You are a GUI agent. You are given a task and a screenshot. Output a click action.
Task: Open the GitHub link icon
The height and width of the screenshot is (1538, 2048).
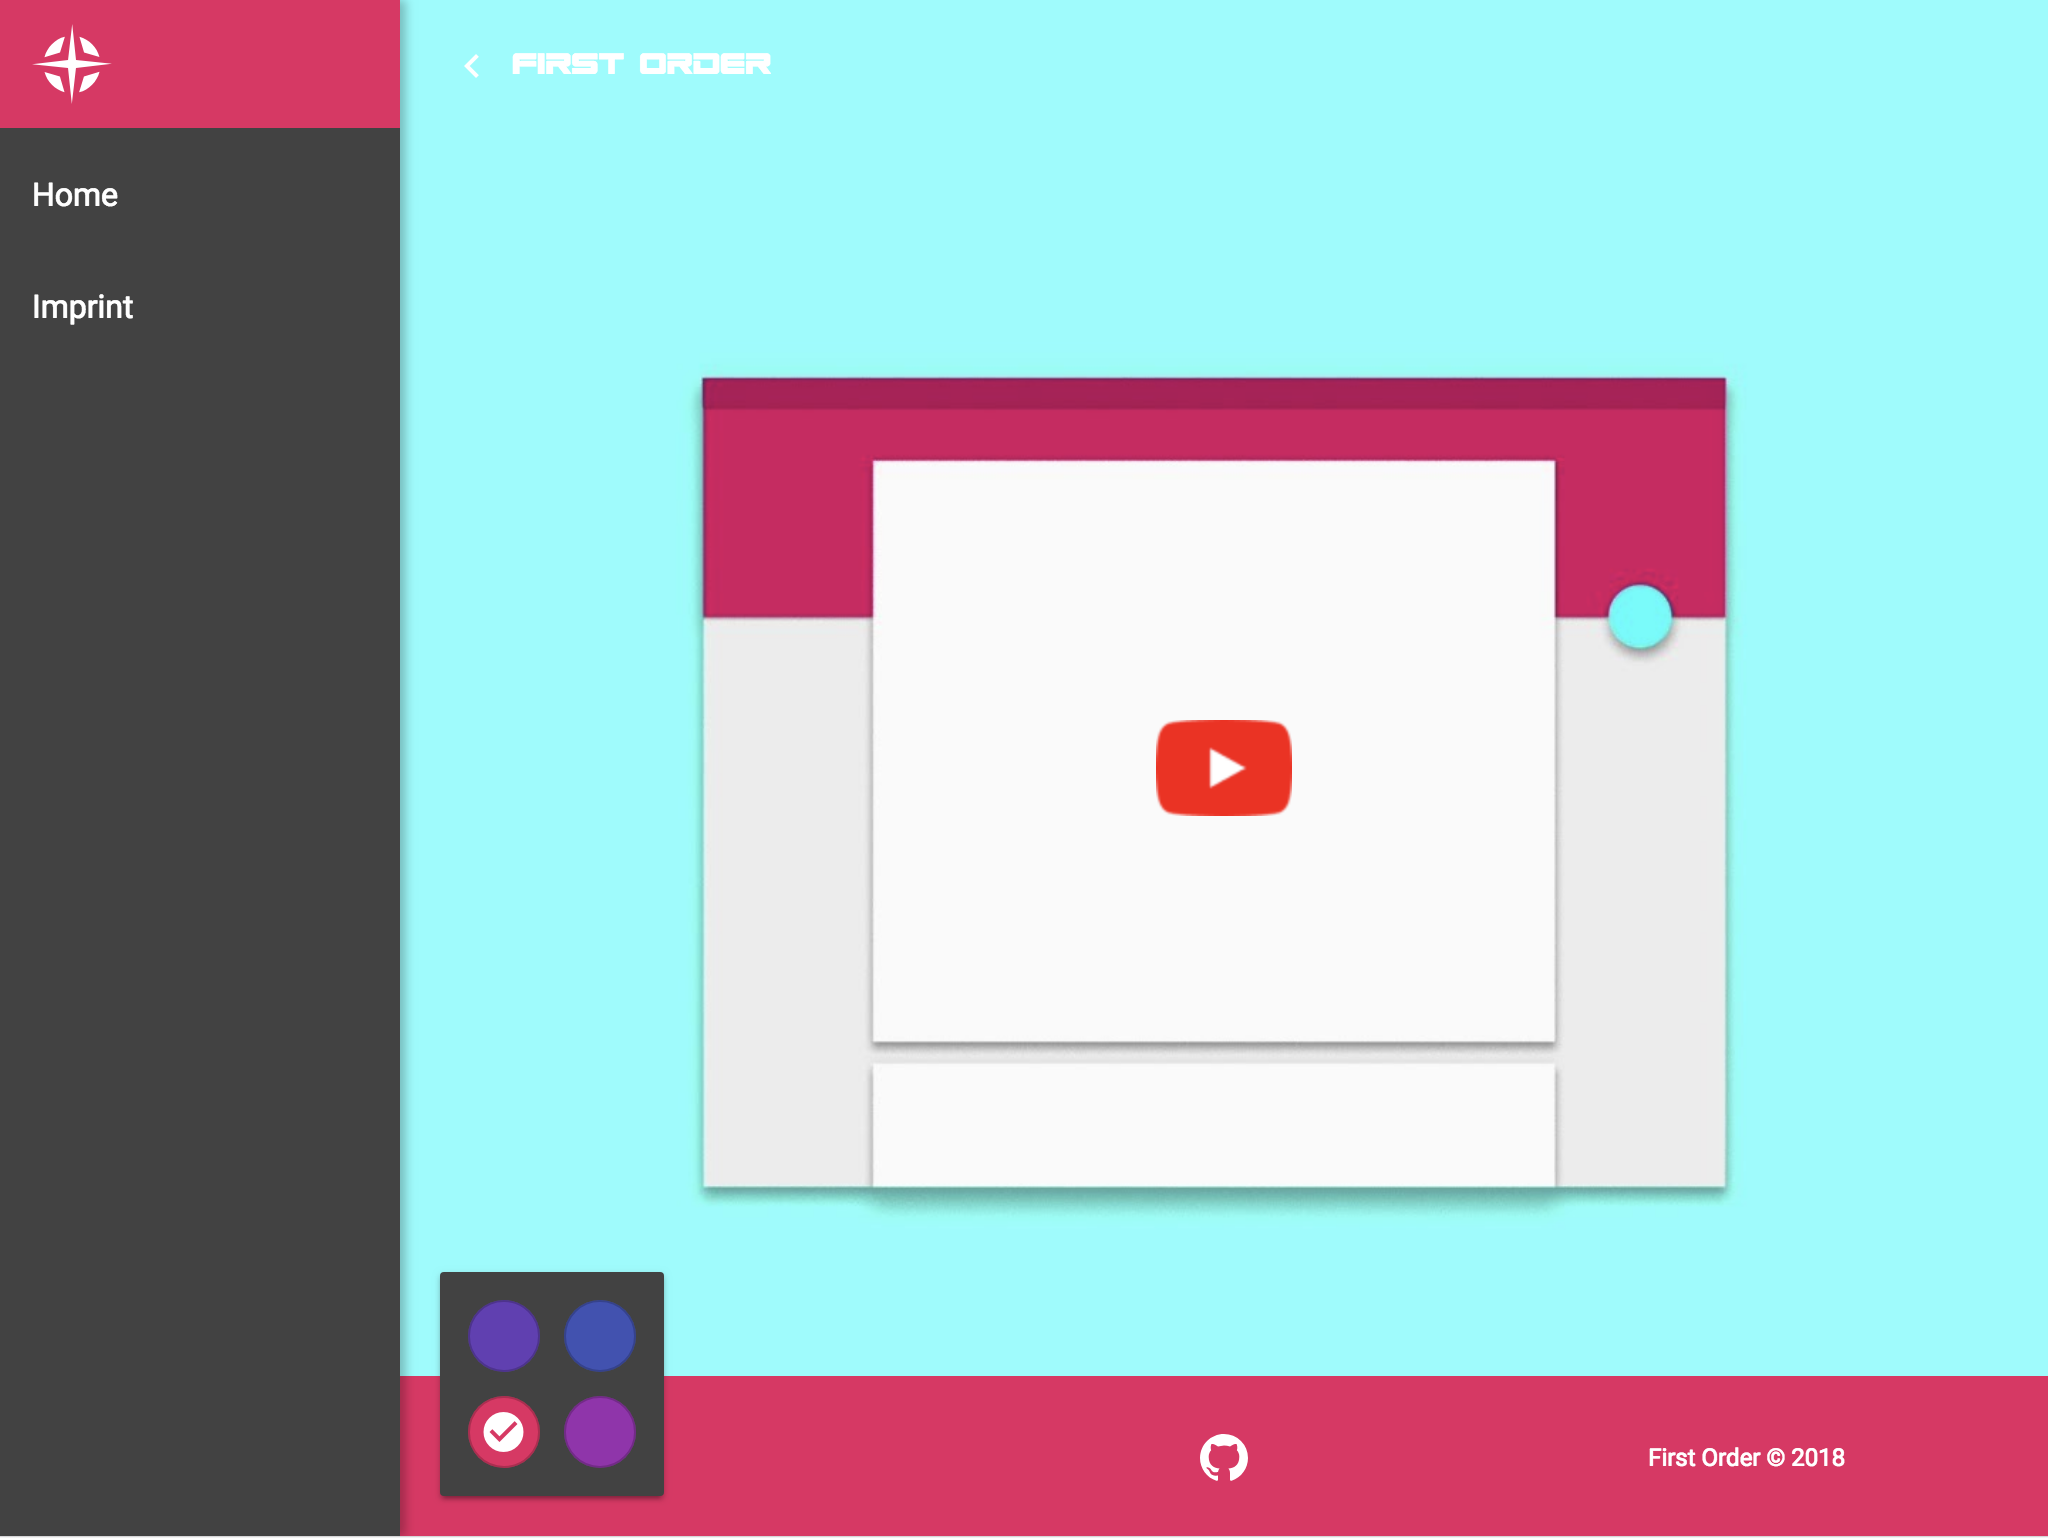(1224, 1458)
